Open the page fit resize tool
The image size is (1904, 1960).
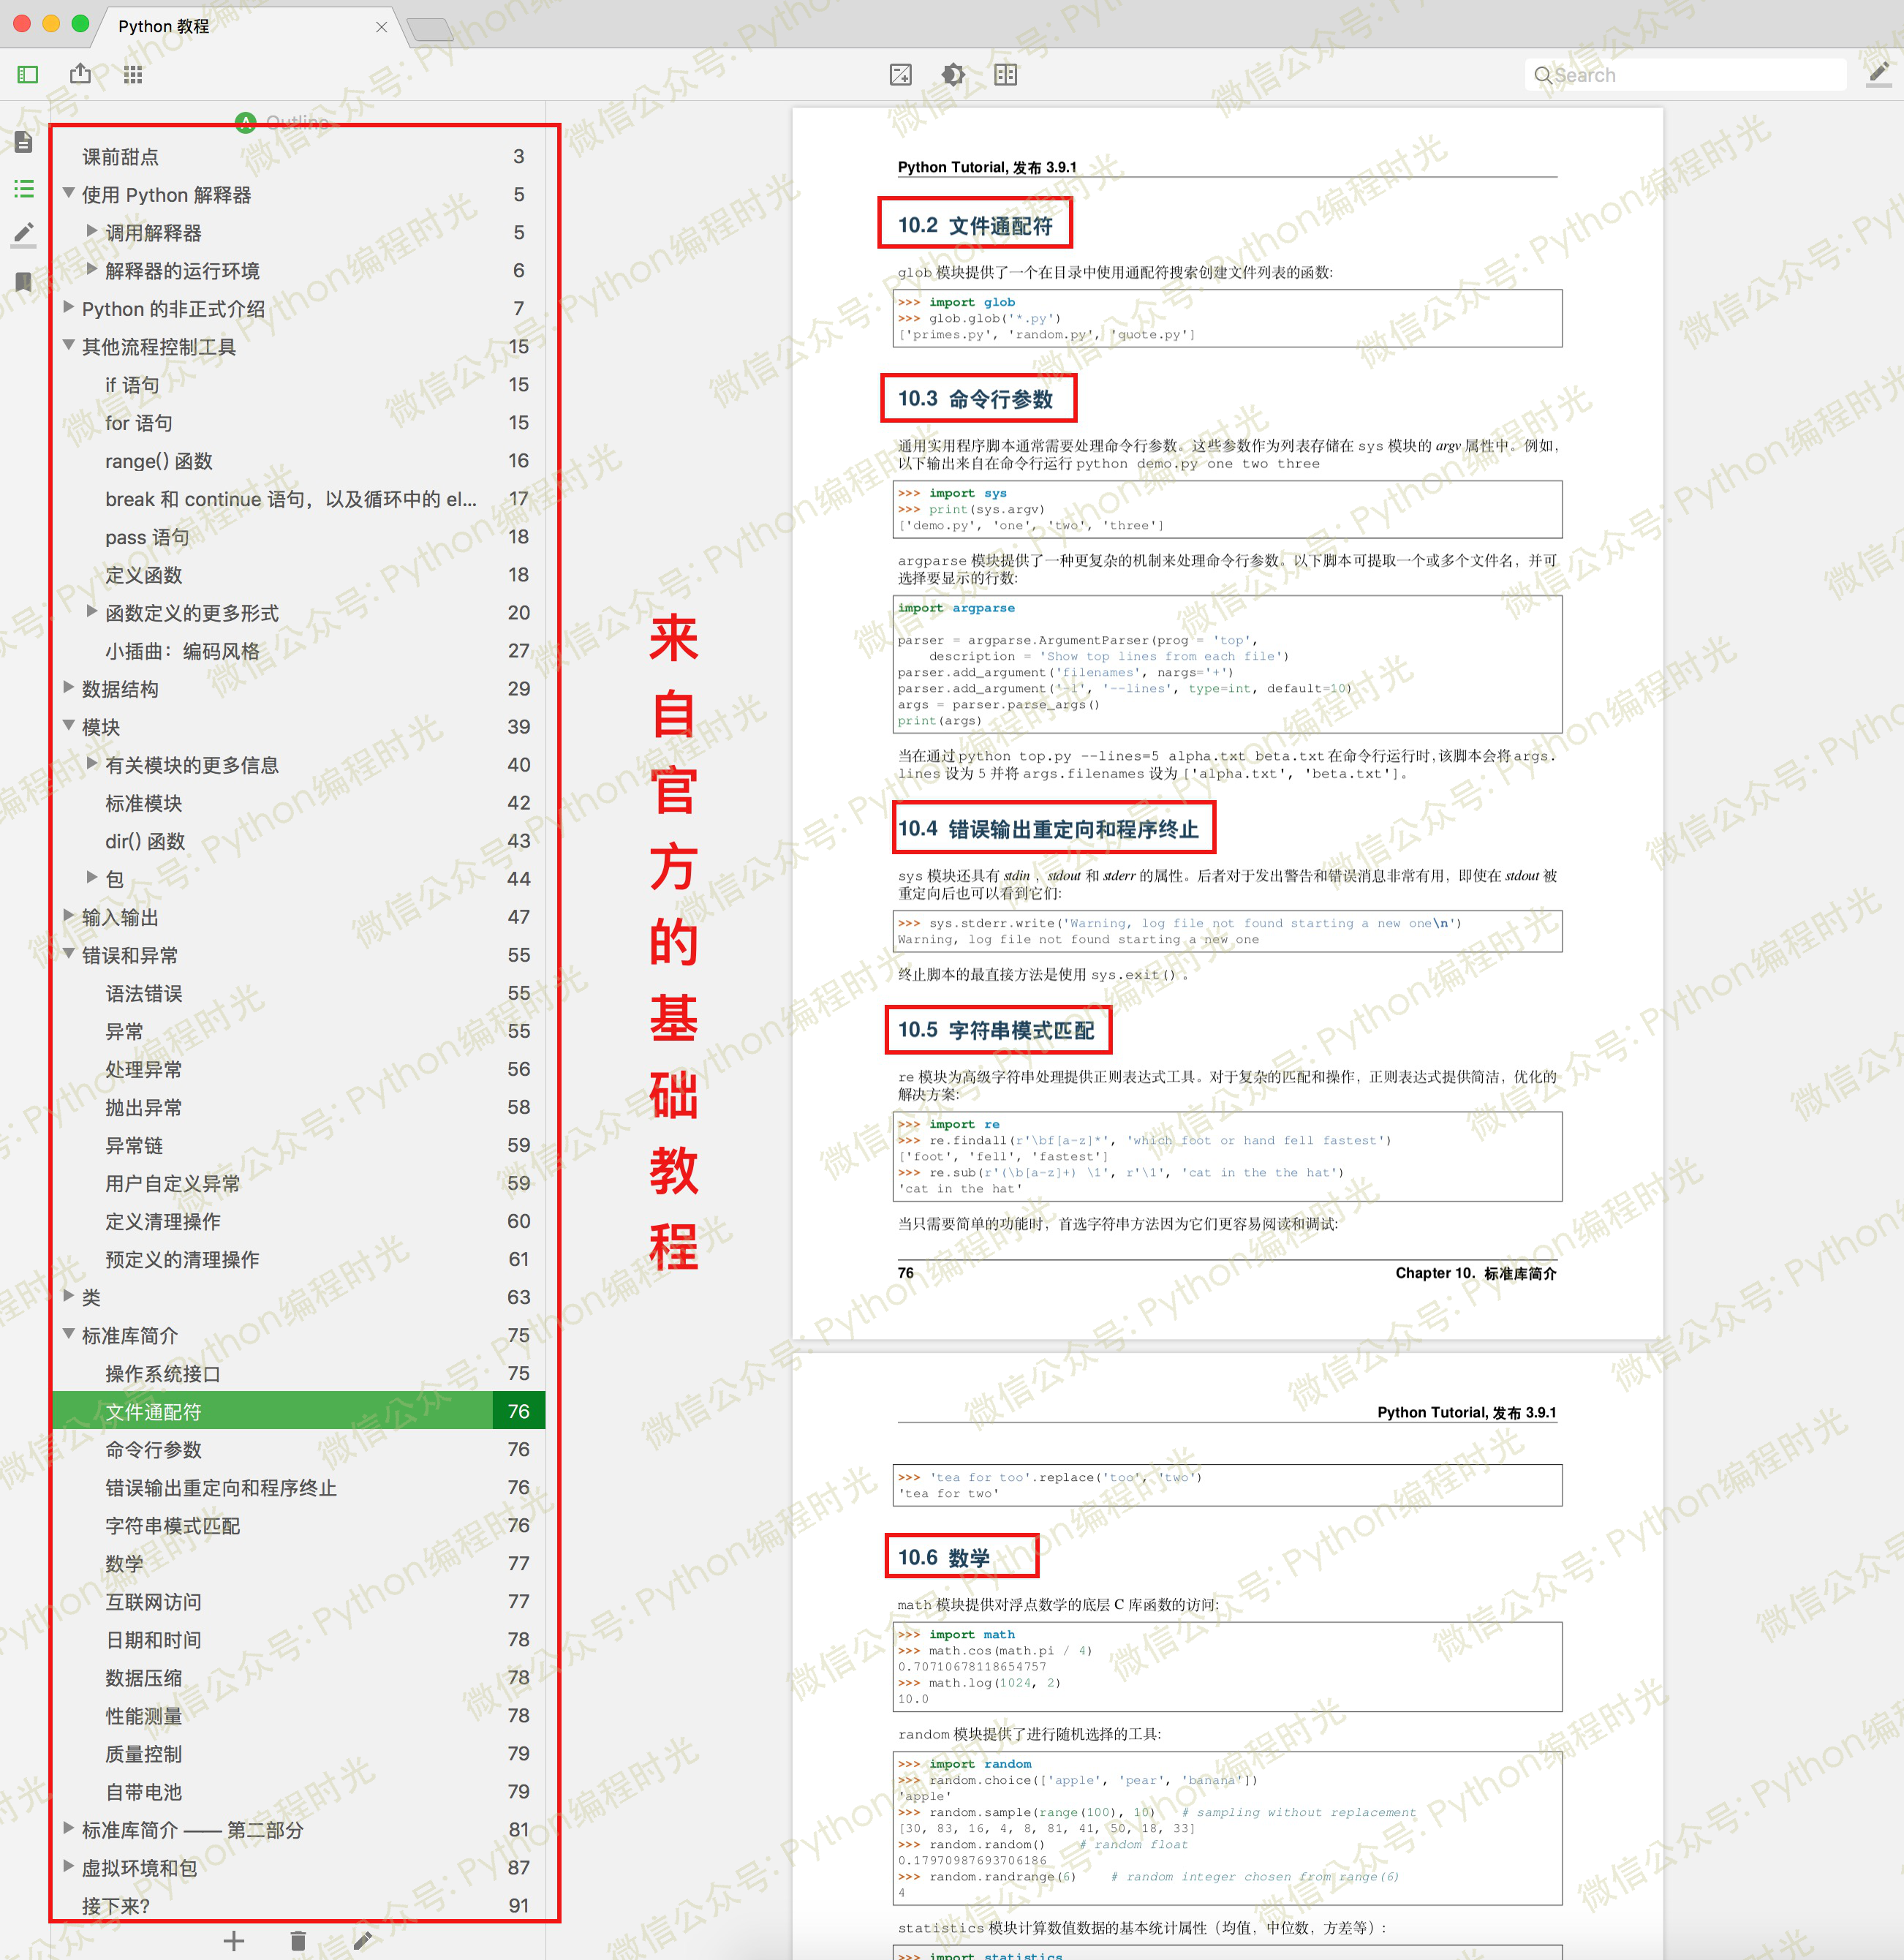(900, 75)
